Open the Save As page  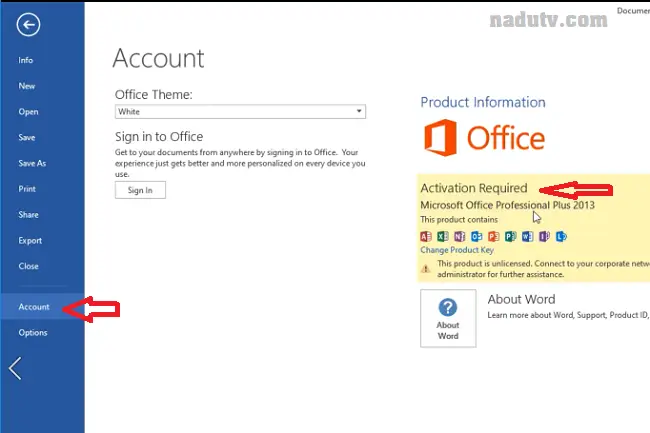pyautogui.click(x=32, y=163)
